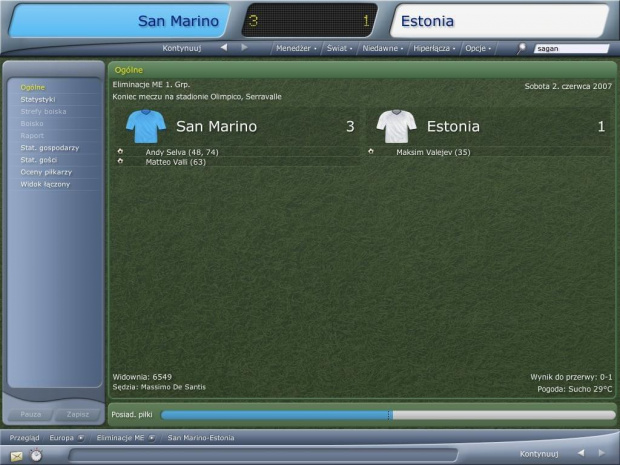This screenshot has width=620, height=465.
Task: Open the Świat menu
Action: tap(339, 48)
